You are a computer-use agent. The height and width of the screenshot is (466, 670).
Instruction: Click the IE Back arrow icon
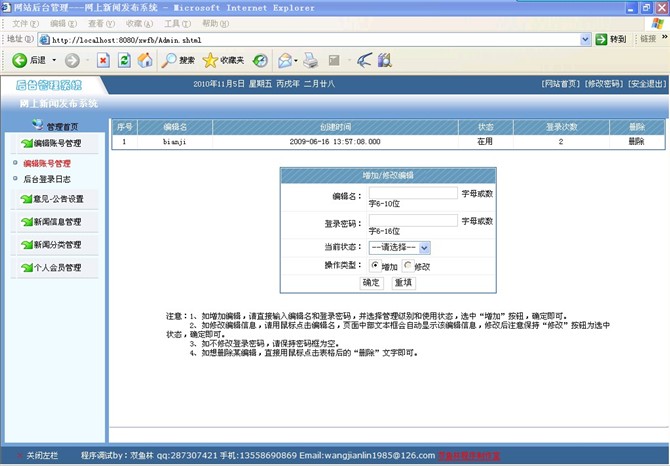[x=19, y=60]
